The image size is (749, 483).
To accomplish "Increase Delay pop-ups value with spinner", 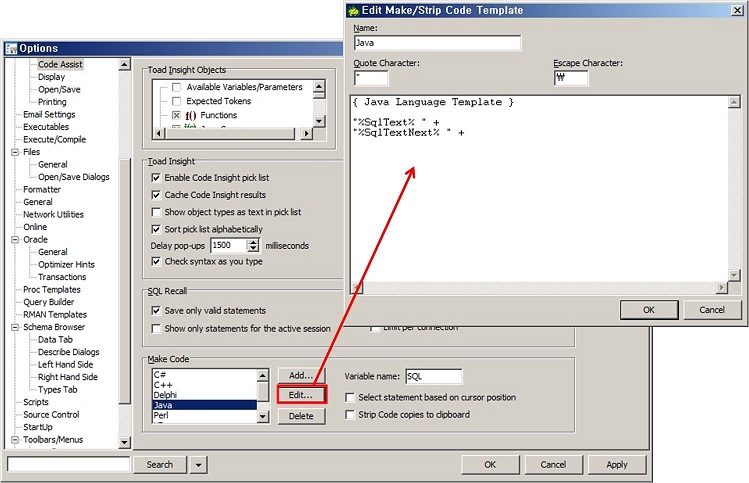I will 254,241.
